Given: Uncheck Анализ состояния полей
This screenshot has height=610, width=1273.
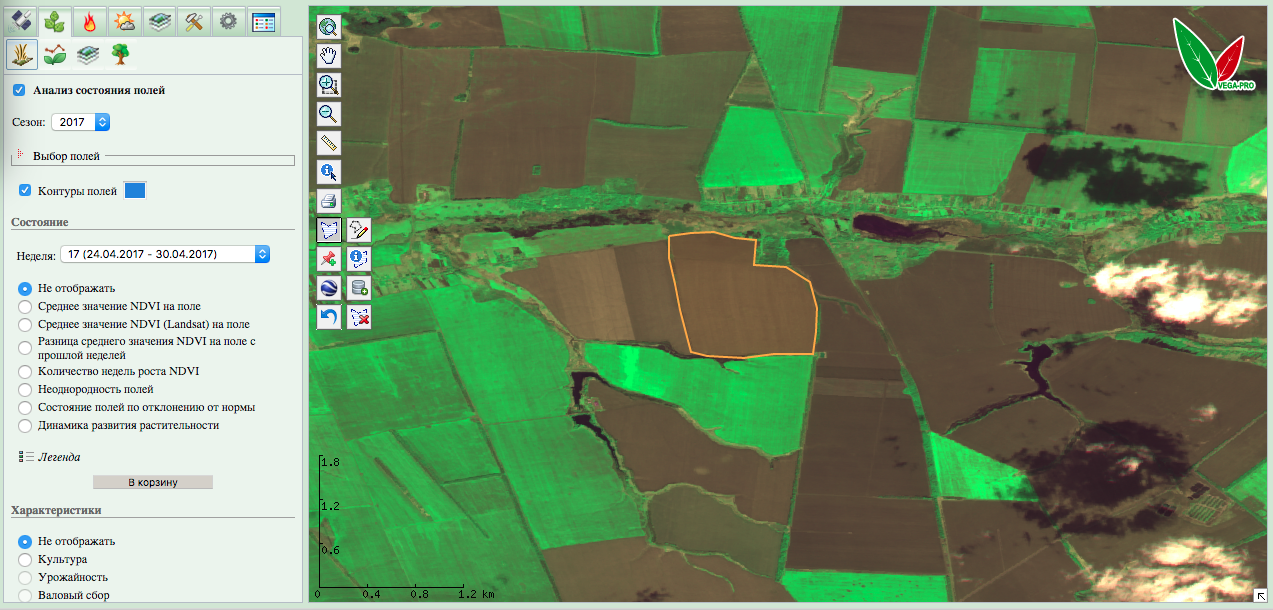Looking at the screenshot, I should click(x=19, y=89).
